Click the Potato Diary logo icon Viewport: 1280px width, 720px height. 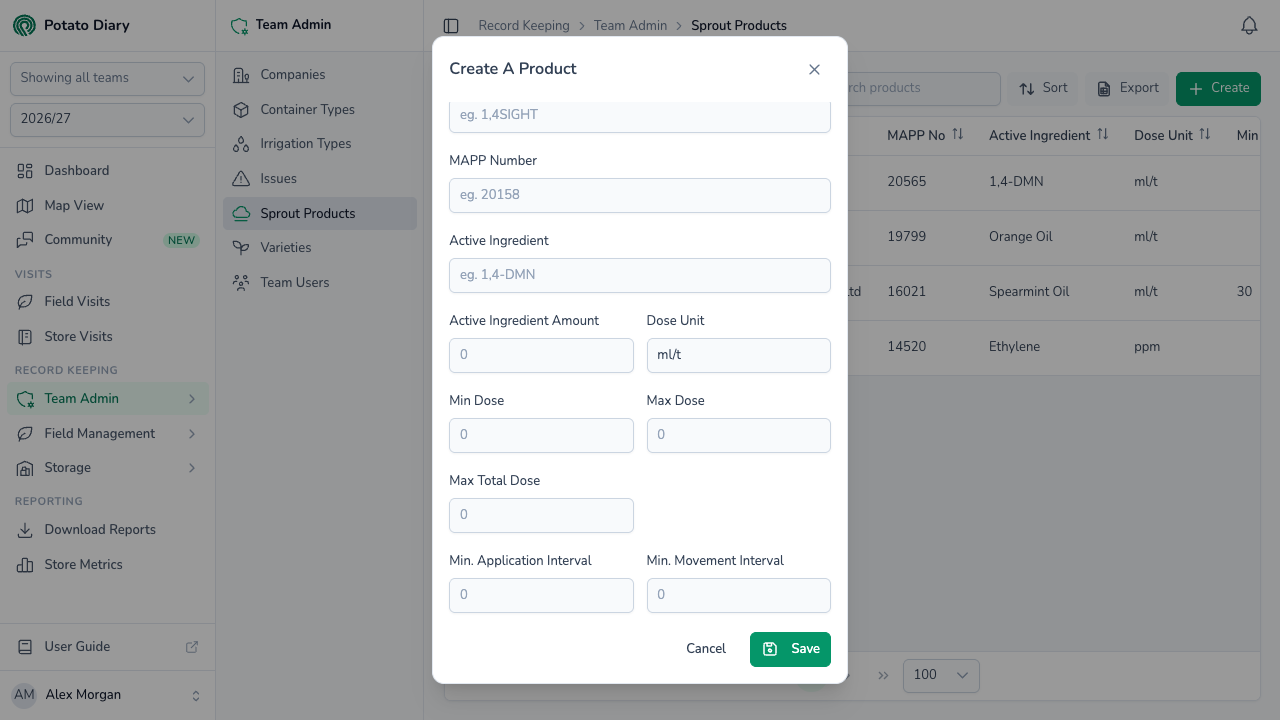pos(24,25)
